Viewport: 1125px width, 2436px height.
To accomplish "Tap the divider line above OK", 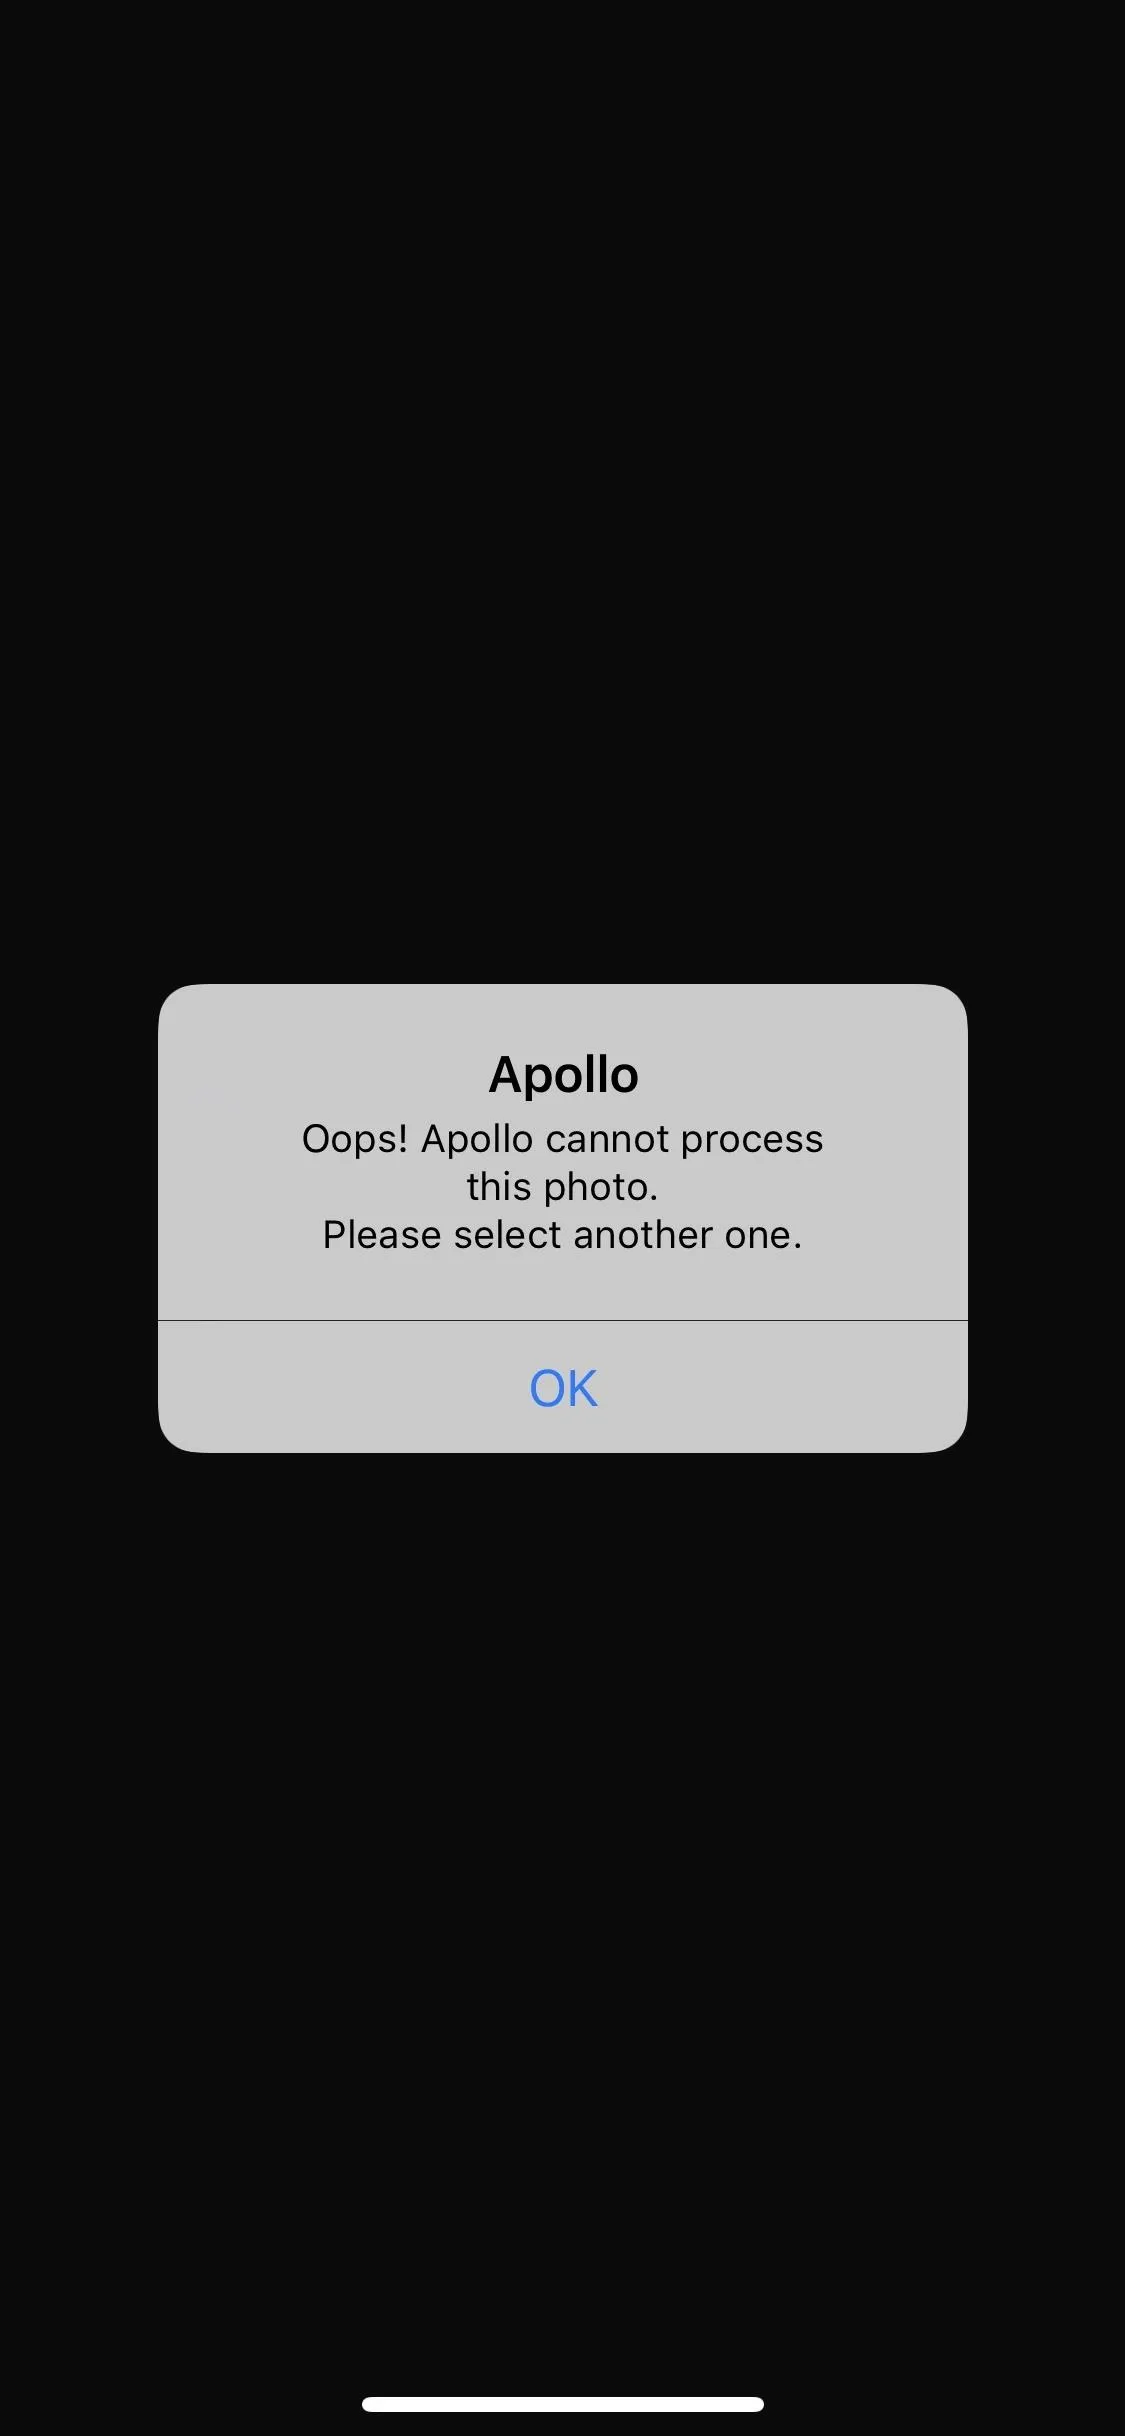I will [563, 1320].
